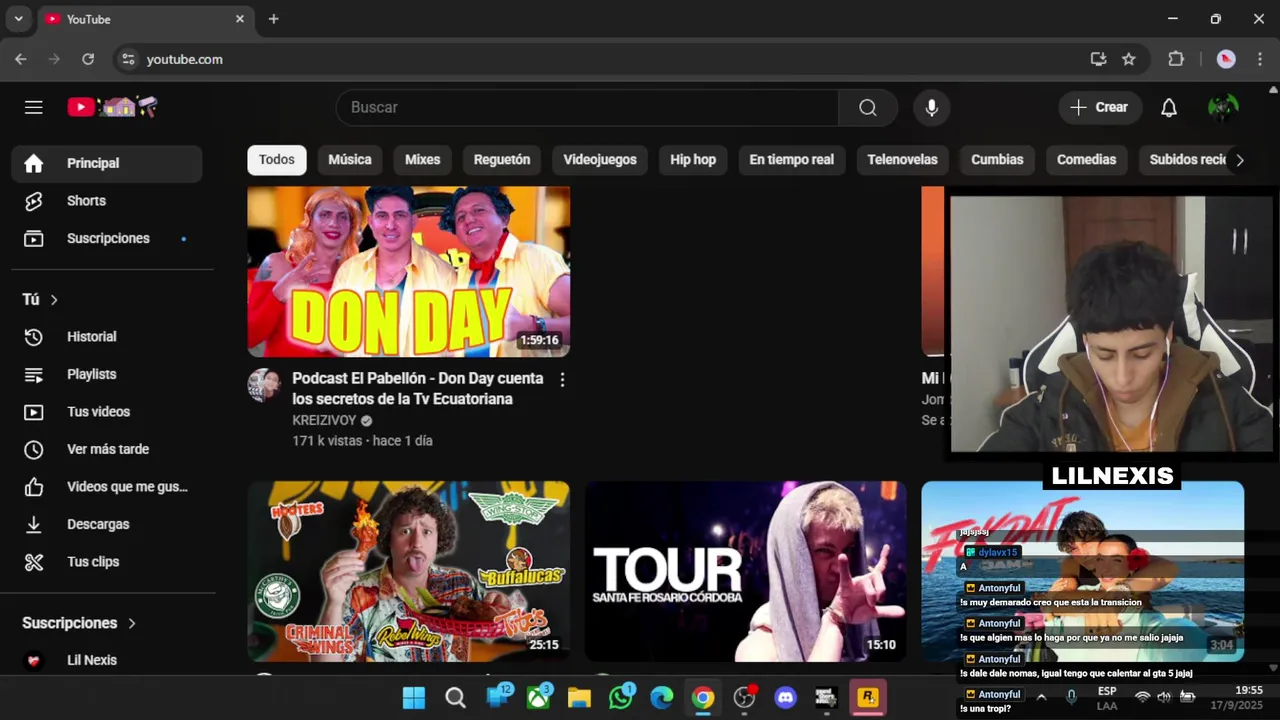1280x720 pixels.
Task: Open Lil Nexis subscribed channel
Action: (107, 660)
